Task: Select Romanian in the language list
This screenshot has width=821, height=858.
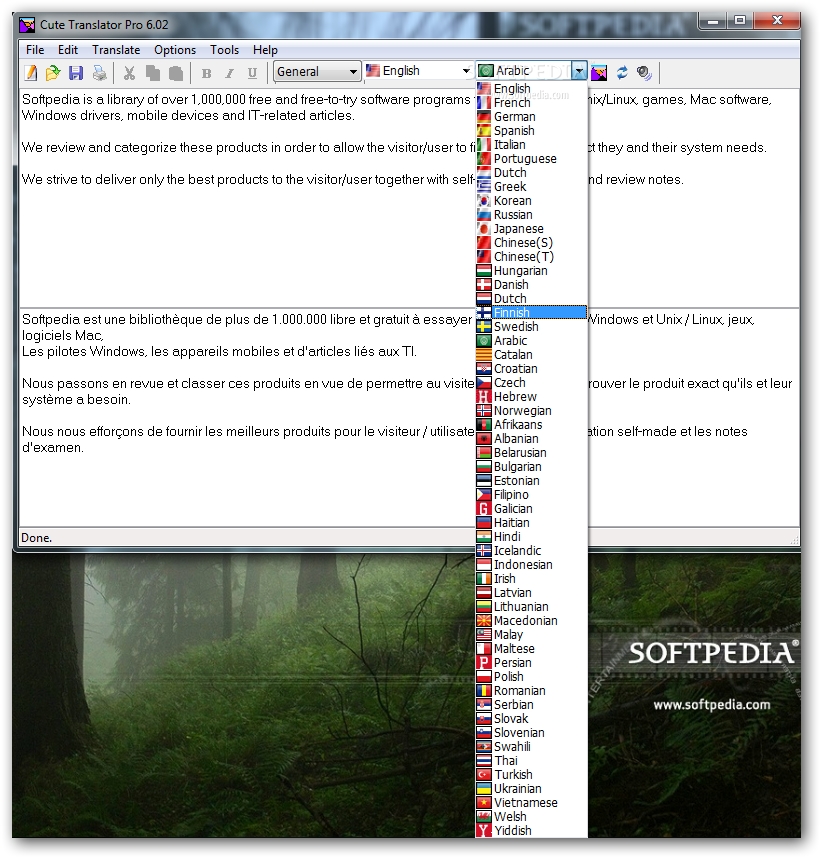Action: pyautogui.click(x=531, y=691)
